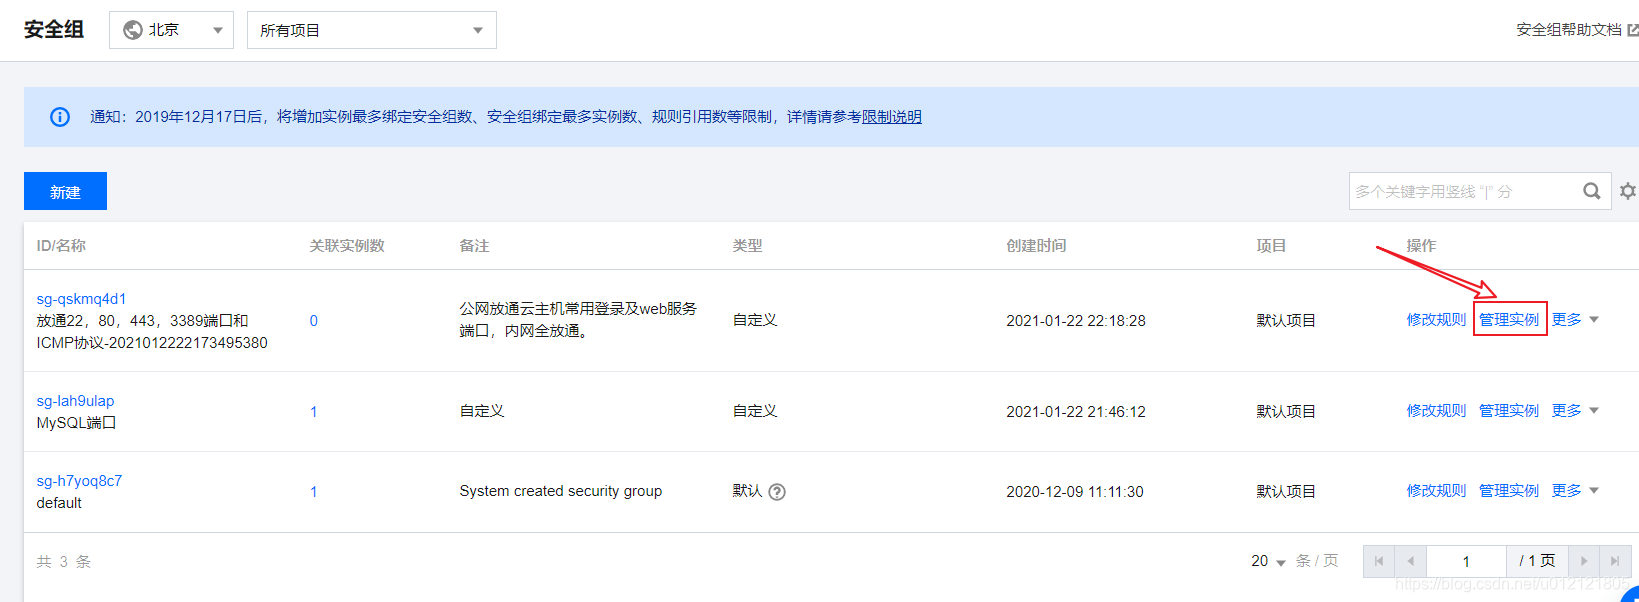Screen dimensions: 1639x602
Task: Go to first page button
Action: pyautogui.click(x=1379, y=561)
